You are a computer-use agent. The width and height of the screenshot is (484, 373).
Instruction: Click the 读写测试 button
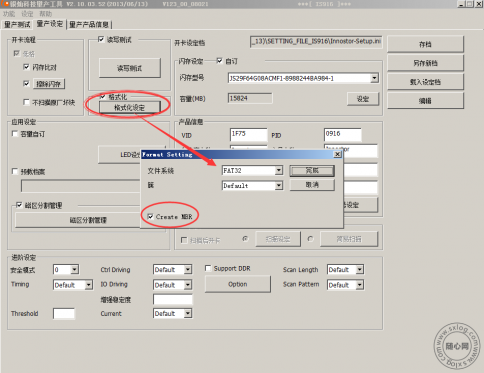pos(130,68)
